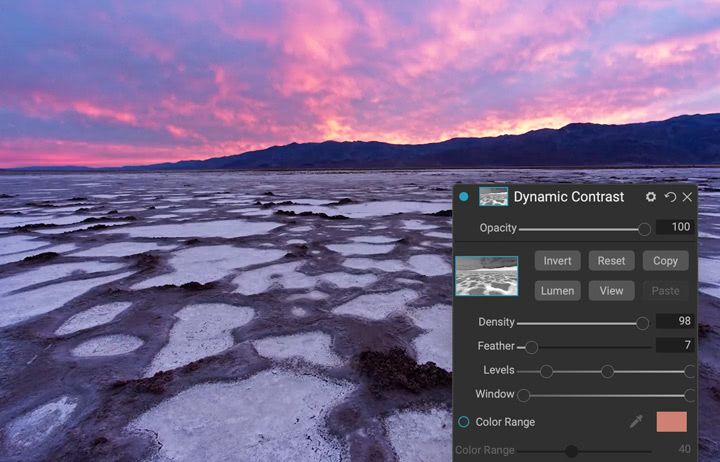Click the Lumen mask button
720x462 pixels.
pos(557,291)
